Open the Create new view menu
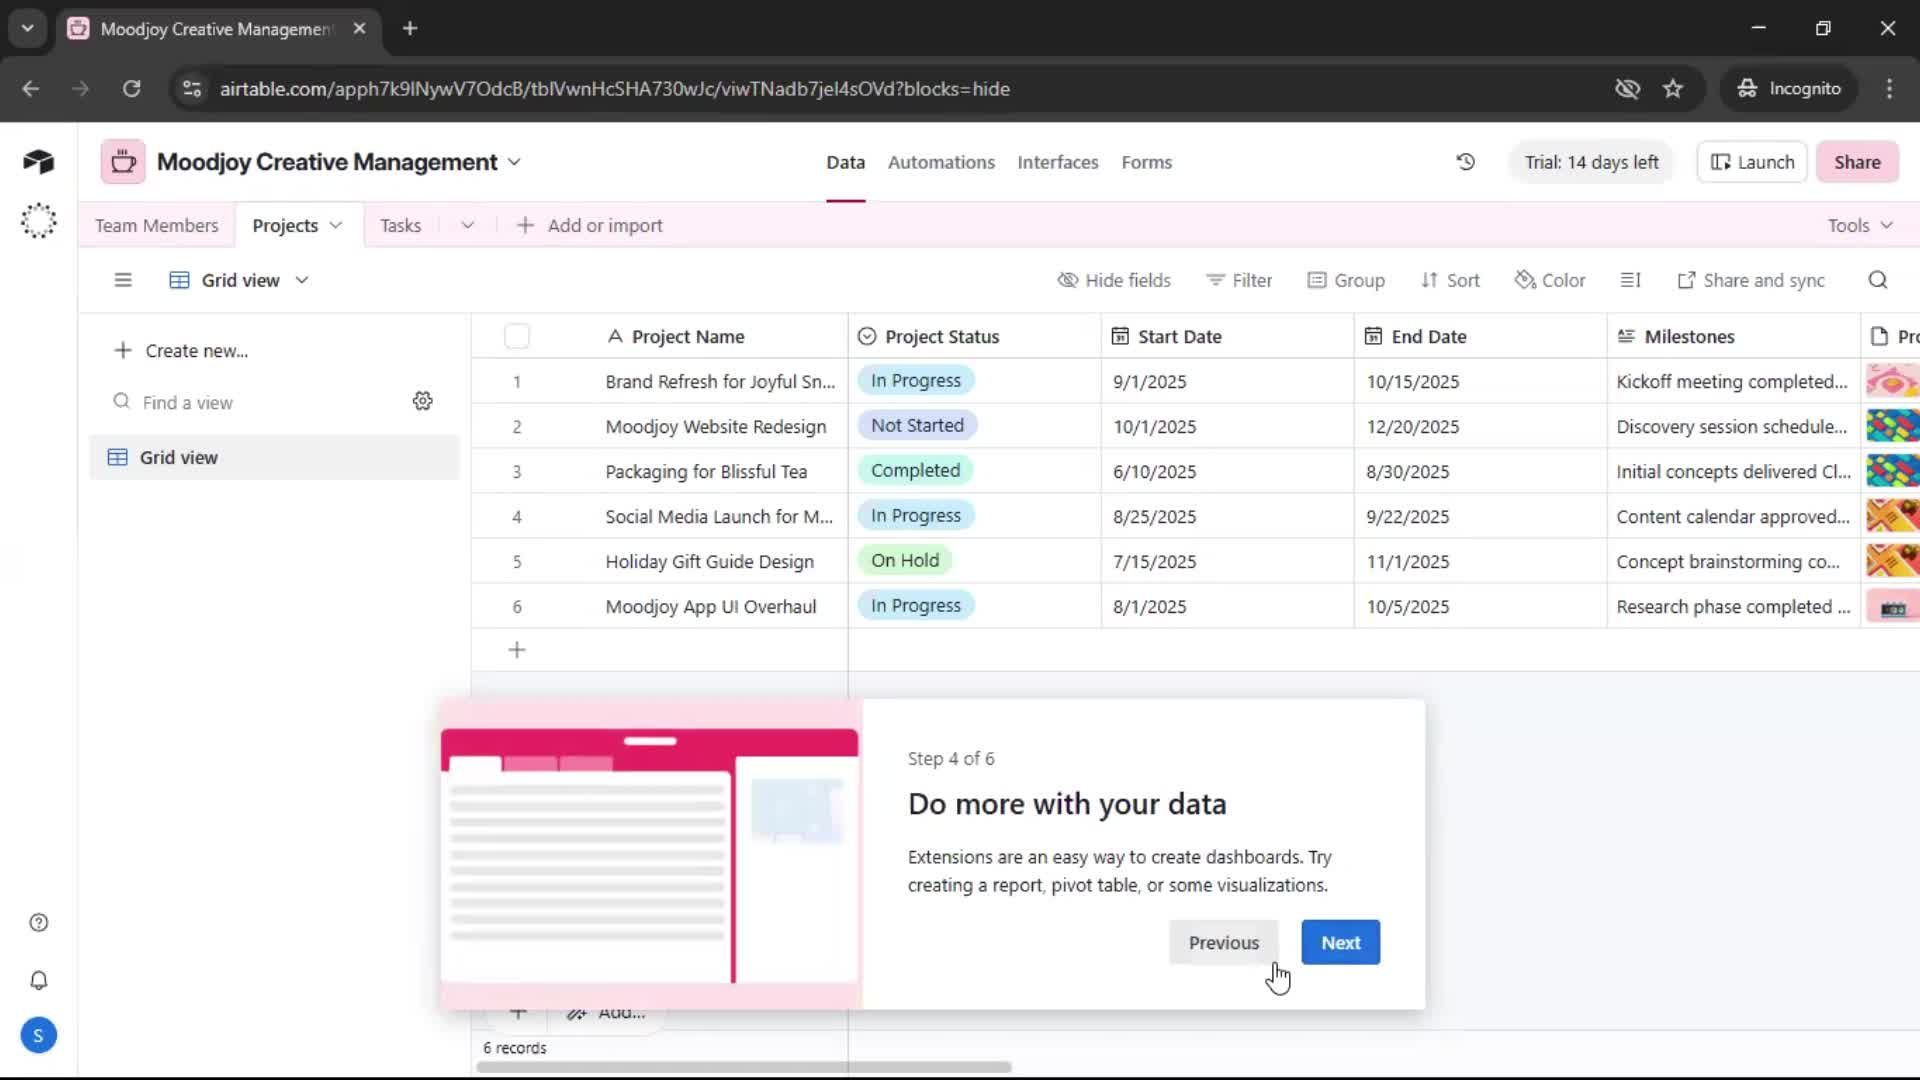The image size is (1920, 1080). coord(181,351)
